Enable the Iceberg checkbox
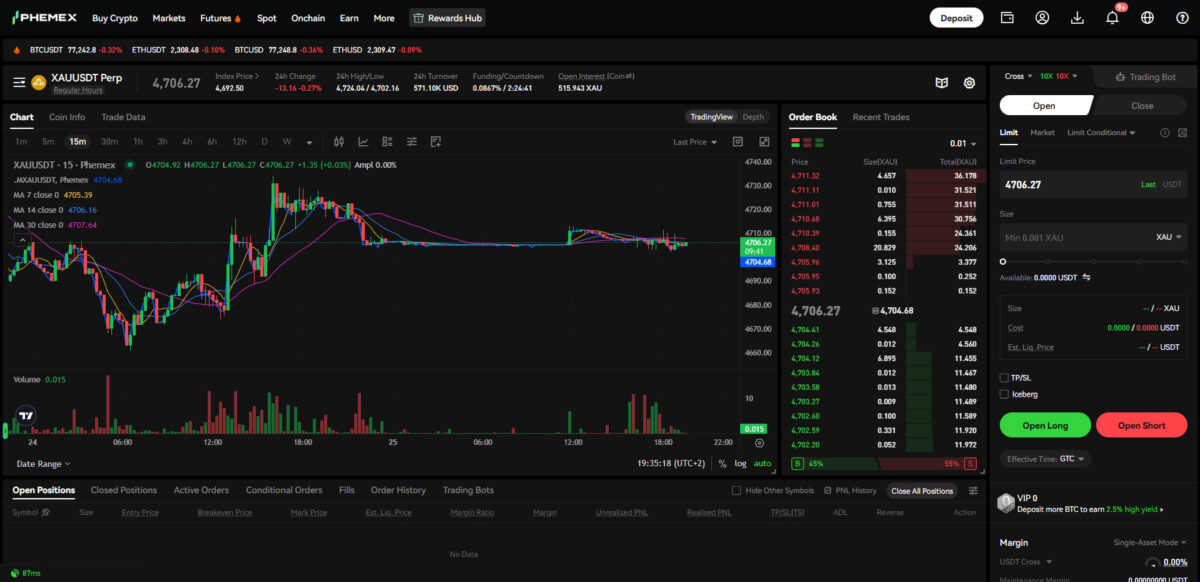Screen dimensions: 1200x582 [1004, 394]
